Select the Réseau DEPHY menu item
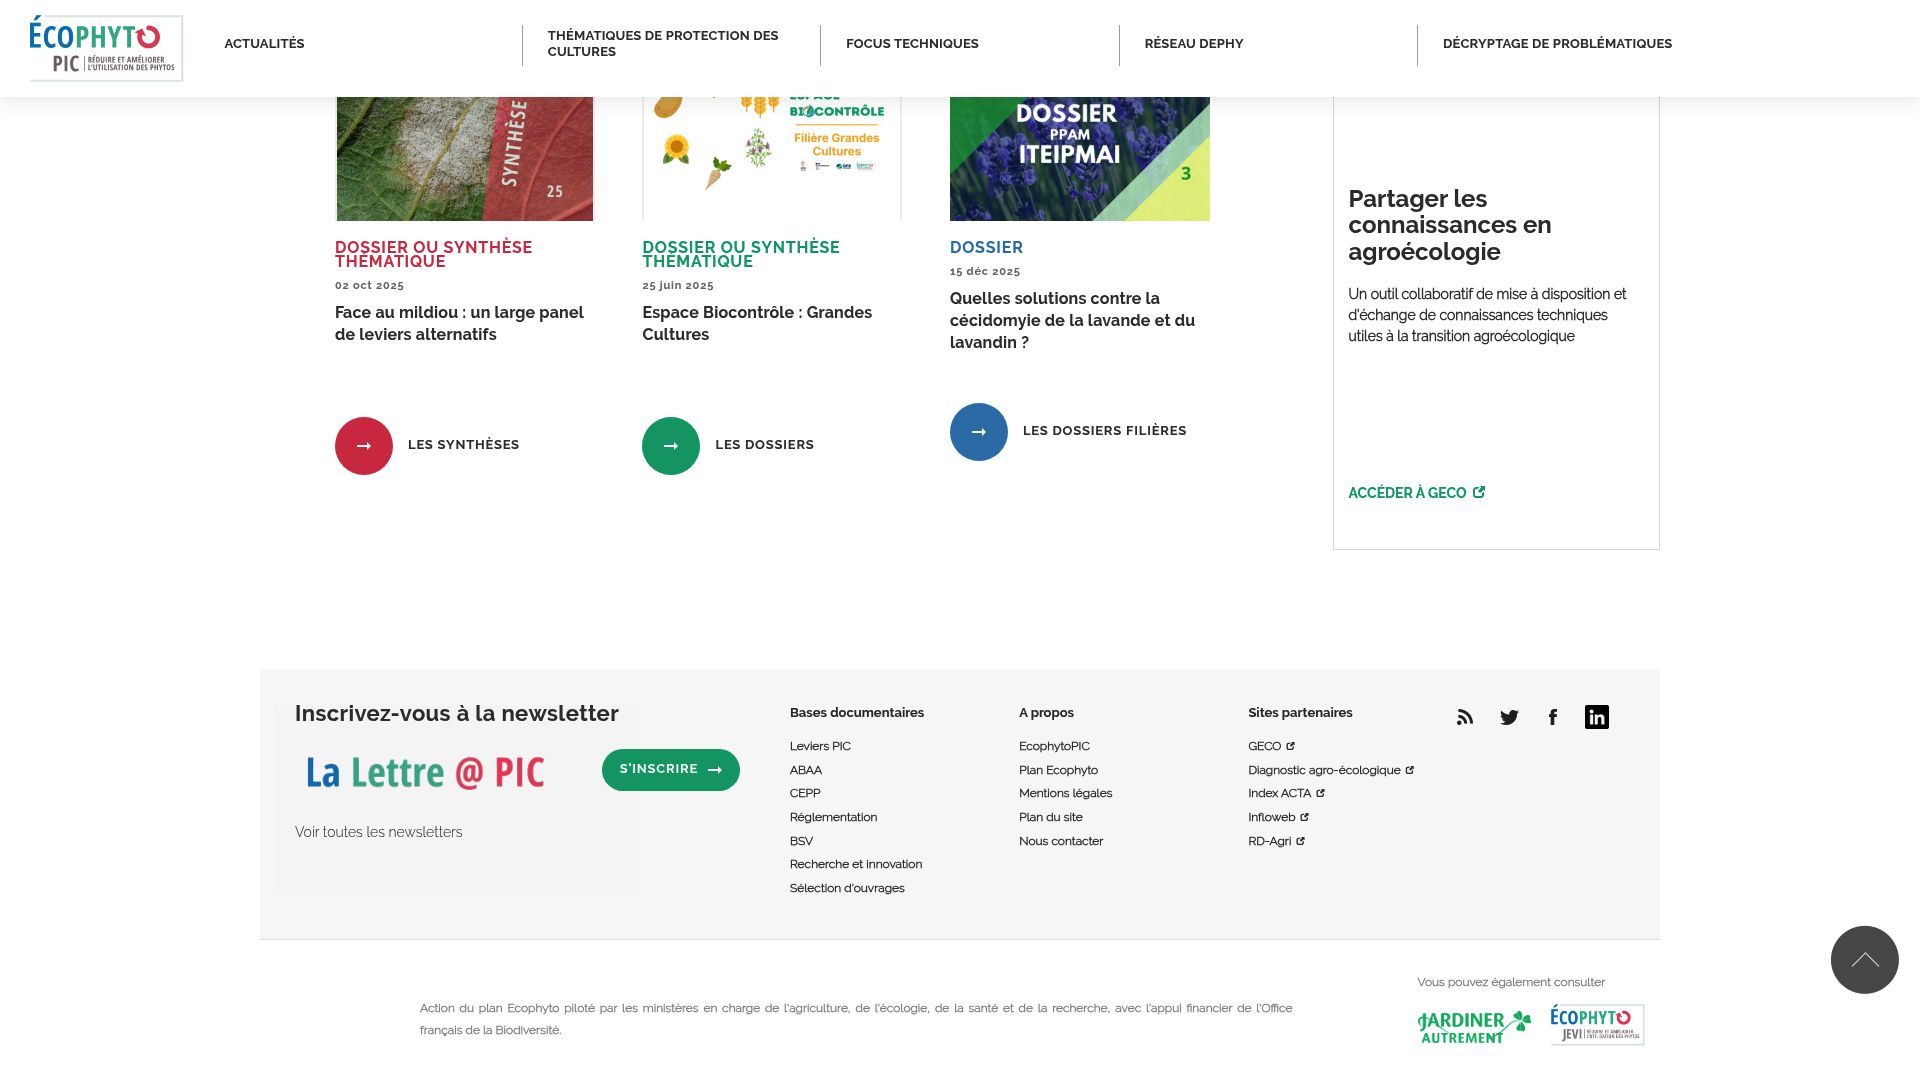Image resolution: width=1920 pixels, height=1080 pixels. [1193, 43]
